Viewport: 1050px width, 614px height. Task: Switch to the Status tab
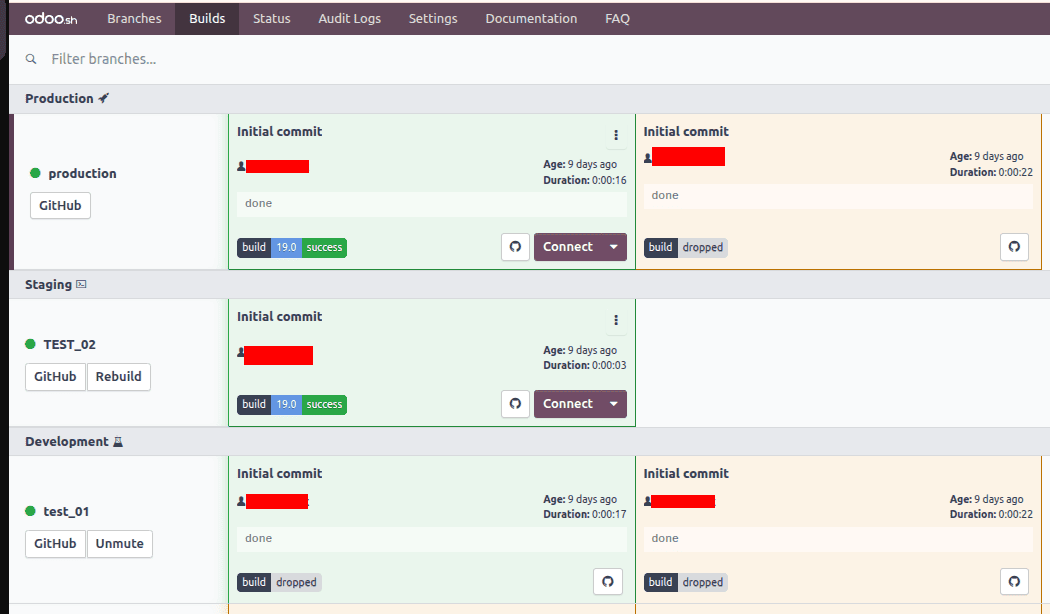(x=271, y=19)
